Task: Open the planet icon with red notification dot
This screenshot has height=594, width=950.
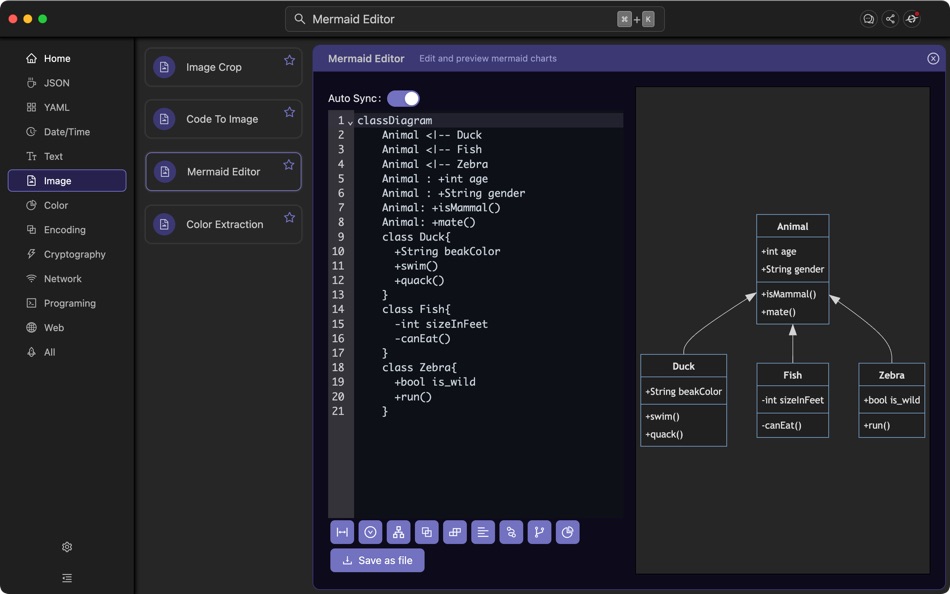Action: pyautogui.click(x=912, y=19)
